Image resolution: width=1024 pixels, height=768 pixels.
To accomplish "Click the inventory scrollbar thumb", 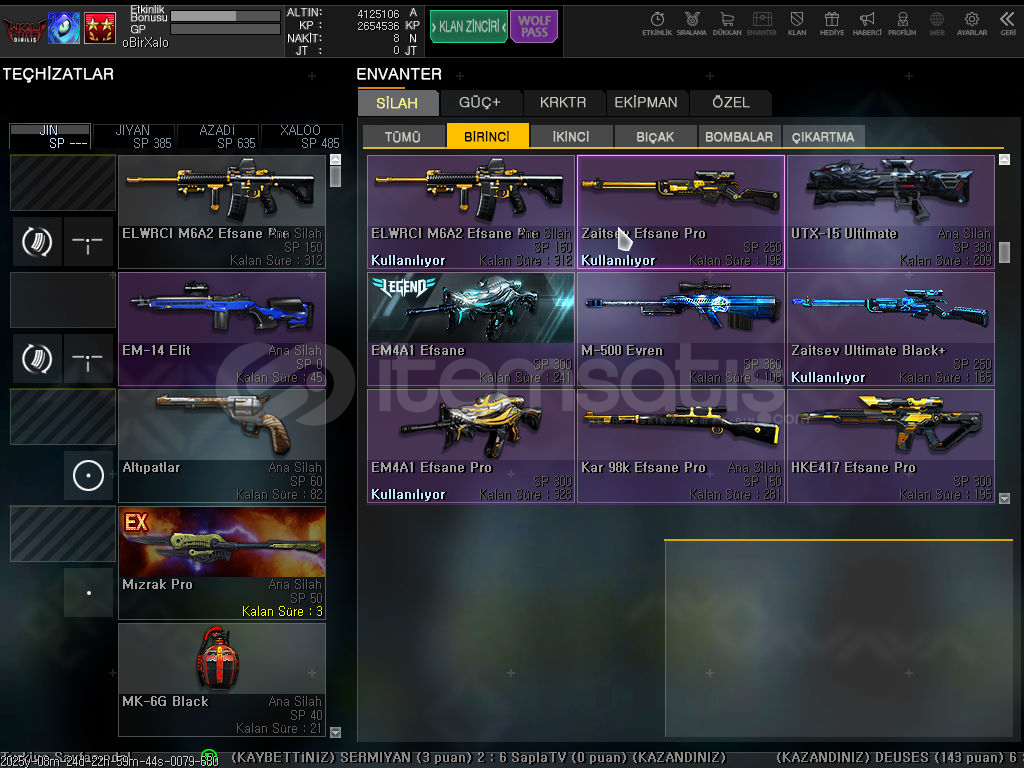I will 1004,252.
